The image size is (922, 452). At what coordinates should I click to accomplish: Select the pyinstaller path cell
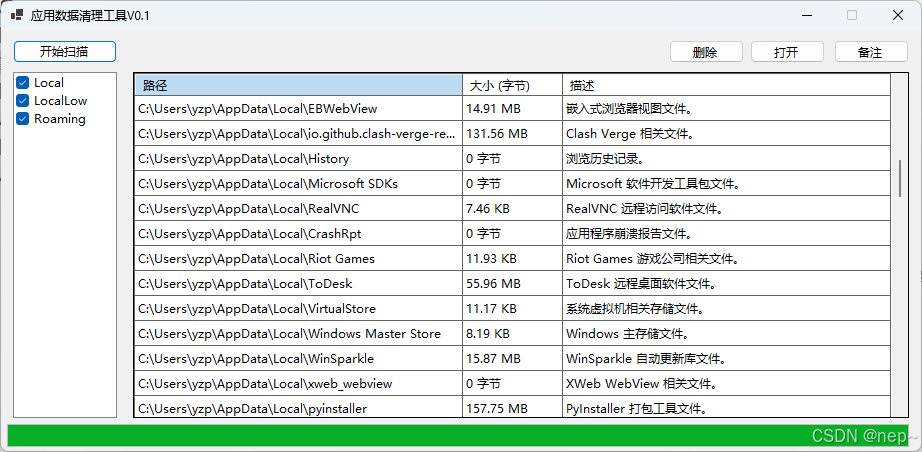tap(299, 407)
